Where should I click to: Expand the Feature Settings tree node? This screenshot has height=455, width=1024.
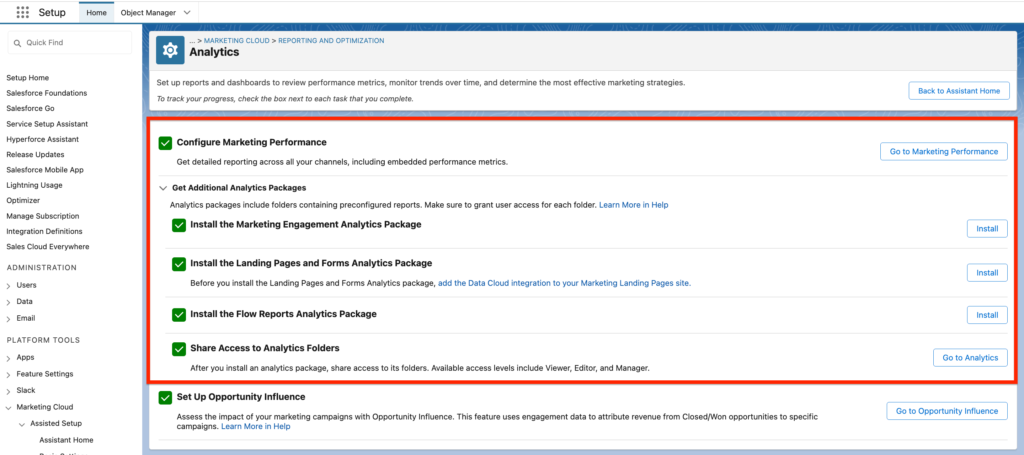click(x=9, y=373)
